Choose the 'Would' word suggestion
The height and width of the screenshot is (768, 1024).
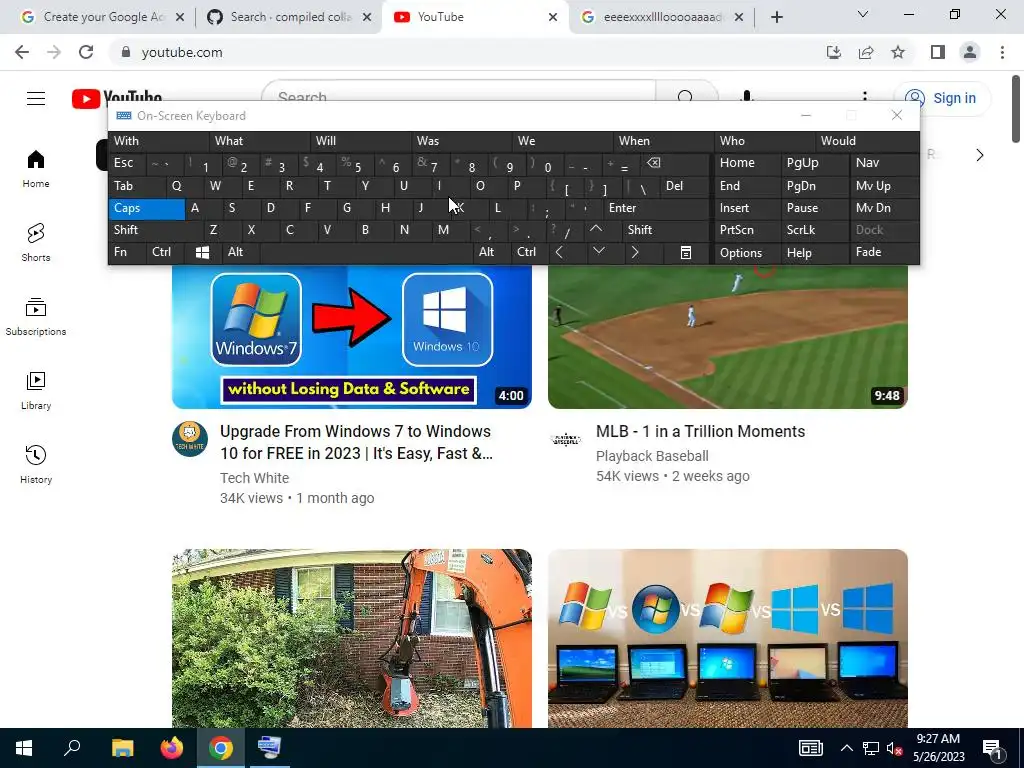pyautogui.click(x=867, y=141)
